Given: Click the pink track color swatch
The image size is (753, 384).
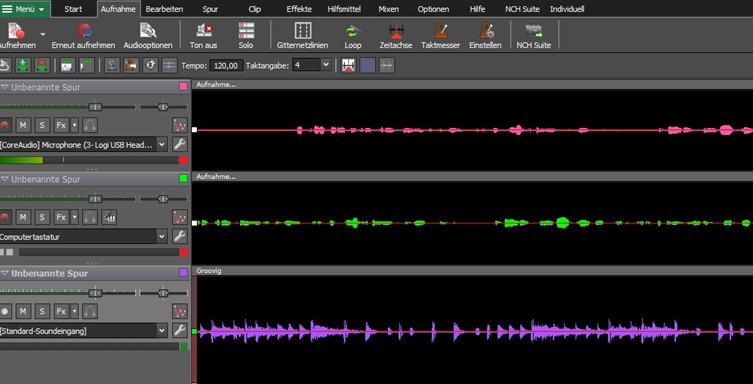Looking at the screenshot, I should (183, 86).
